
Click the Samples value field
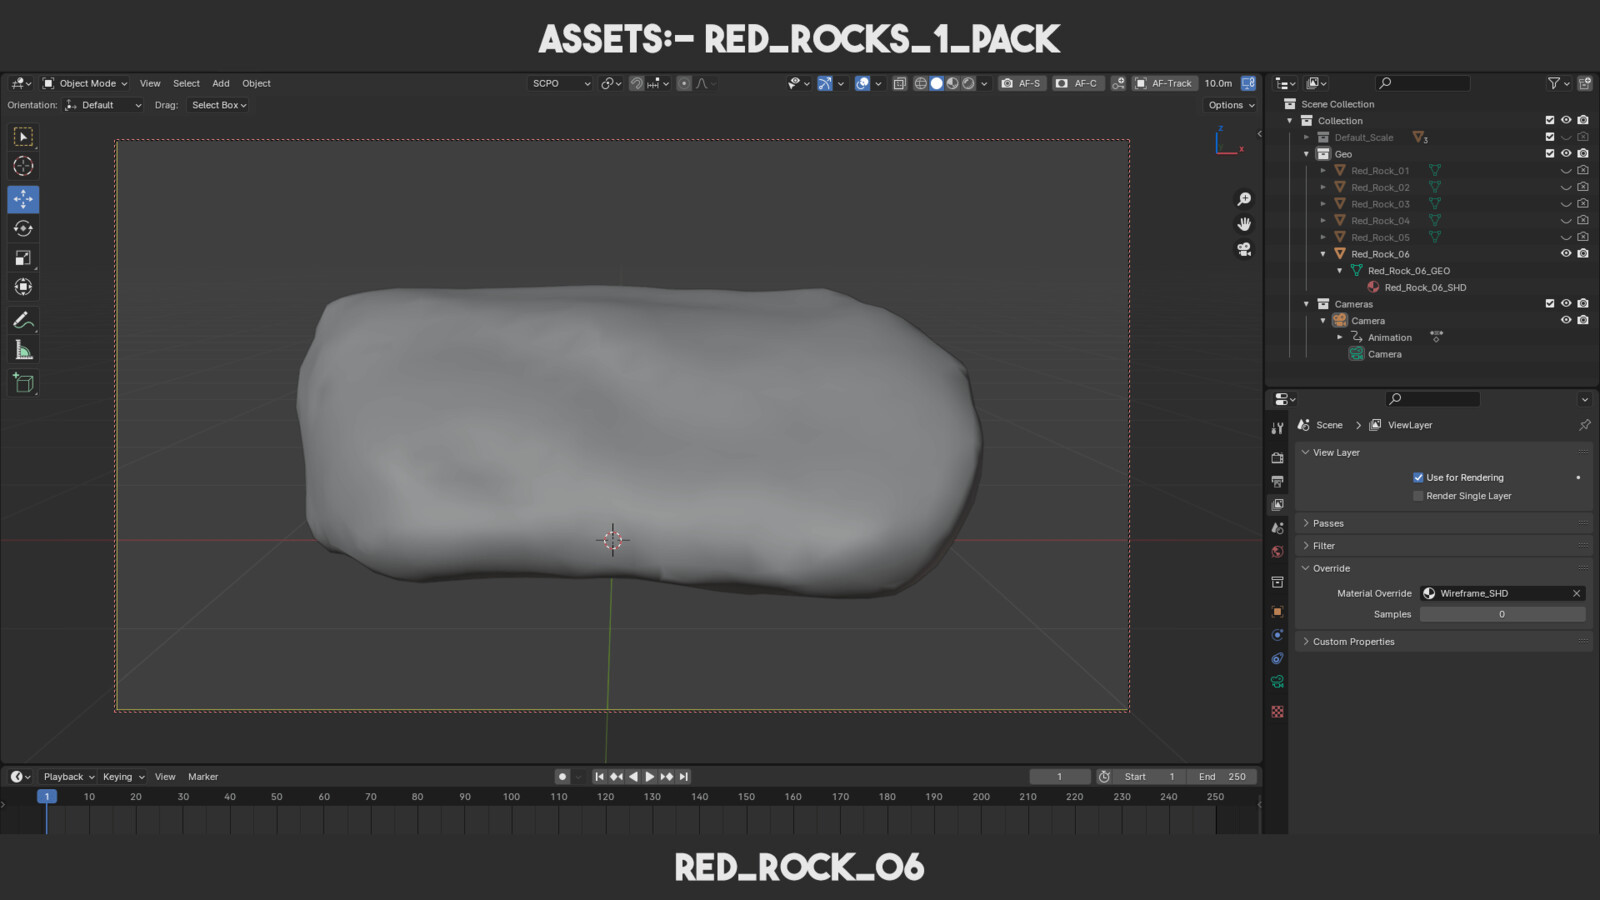pyautogui.click(x=1502, y=615)
